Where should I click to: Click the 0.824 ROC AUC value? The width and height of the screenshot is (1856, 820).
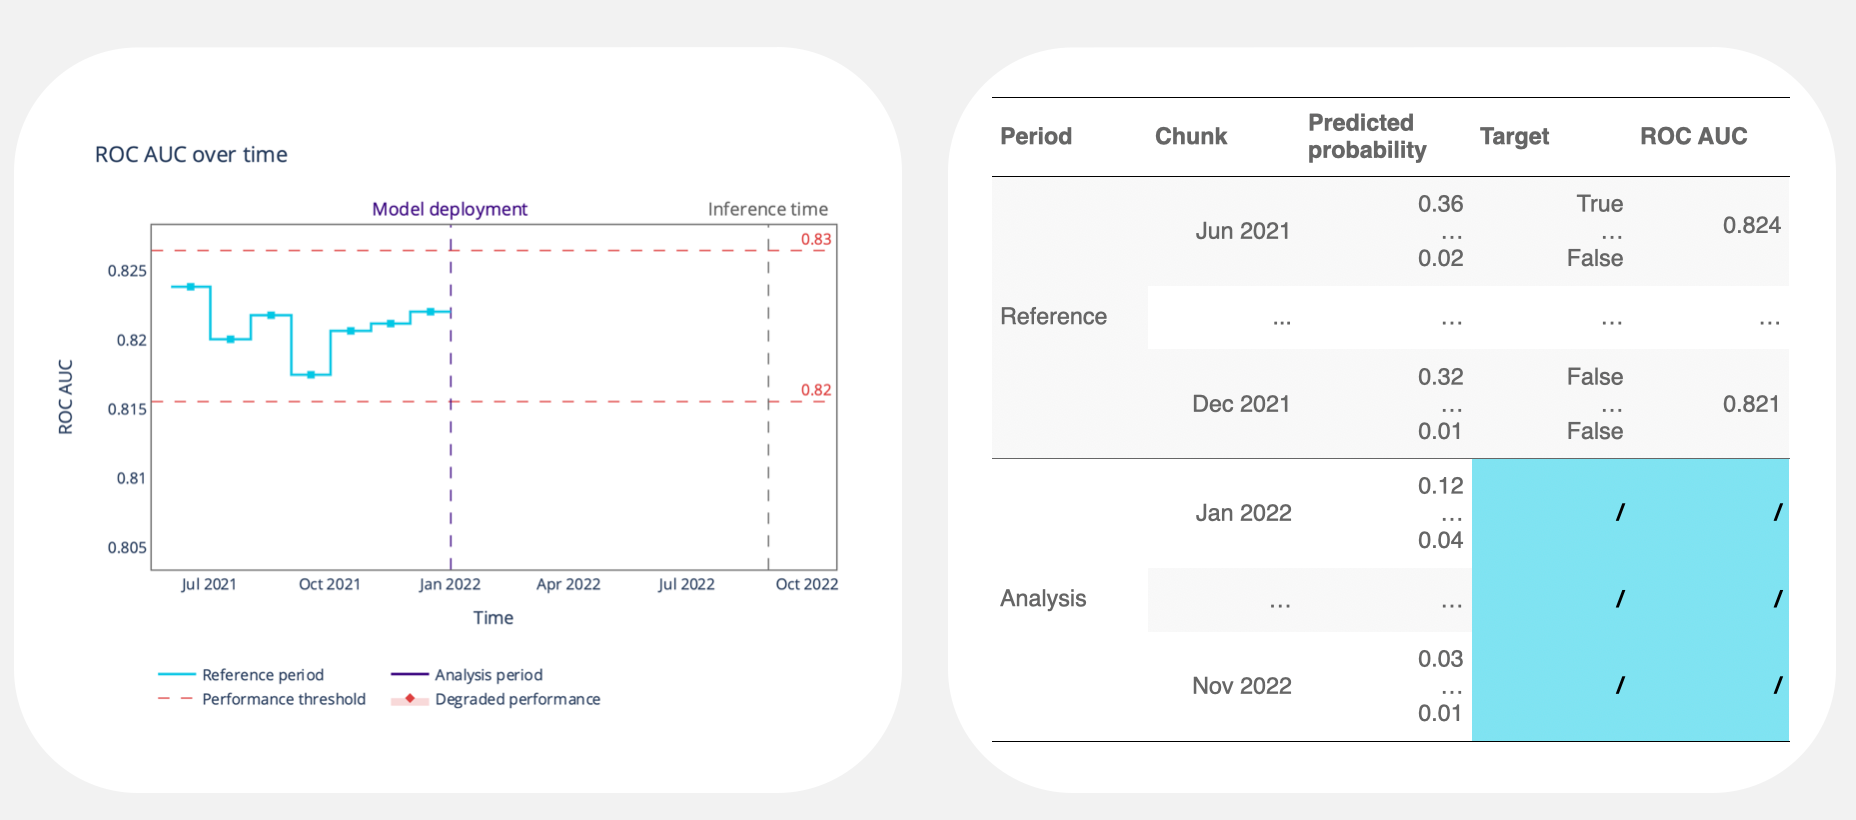tap(1750, 225)
